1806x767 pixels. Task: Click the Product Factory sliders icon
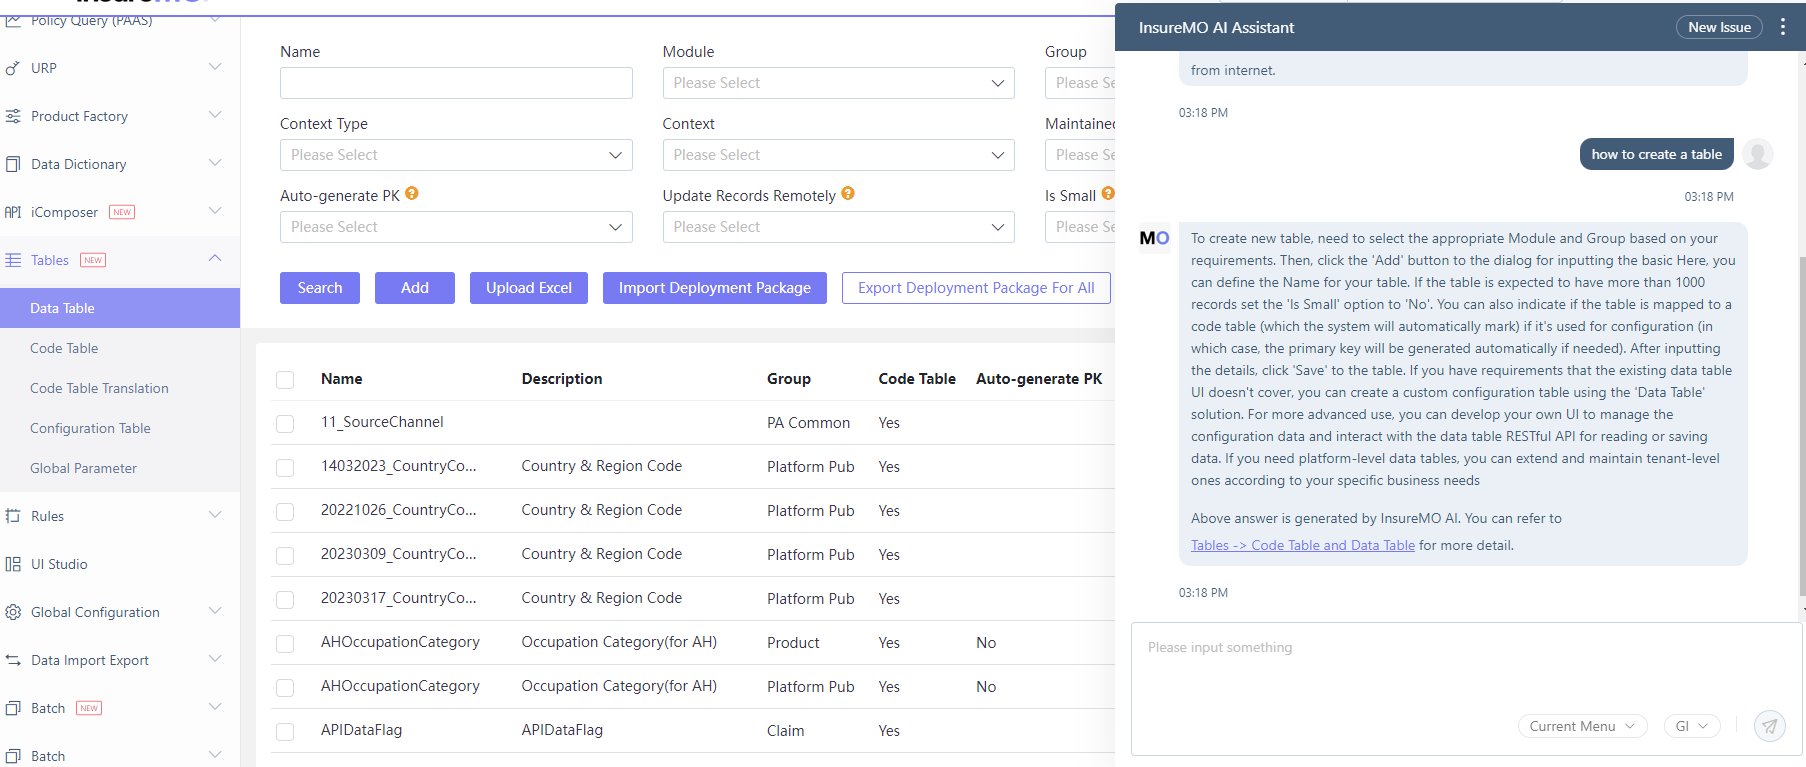(x=13, y=116)
